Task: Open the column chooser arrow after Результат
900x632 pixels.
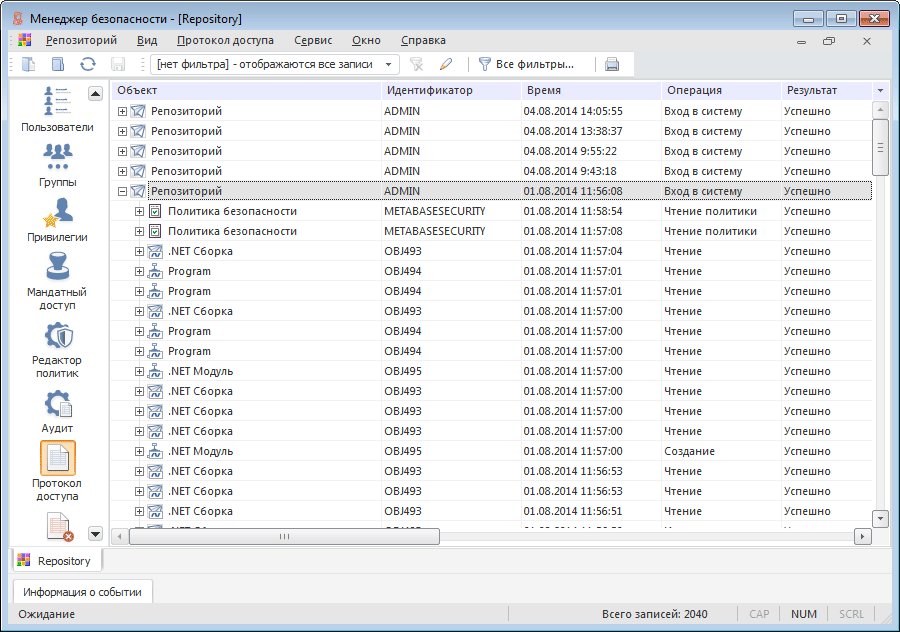Action: (x=880, y=91)
